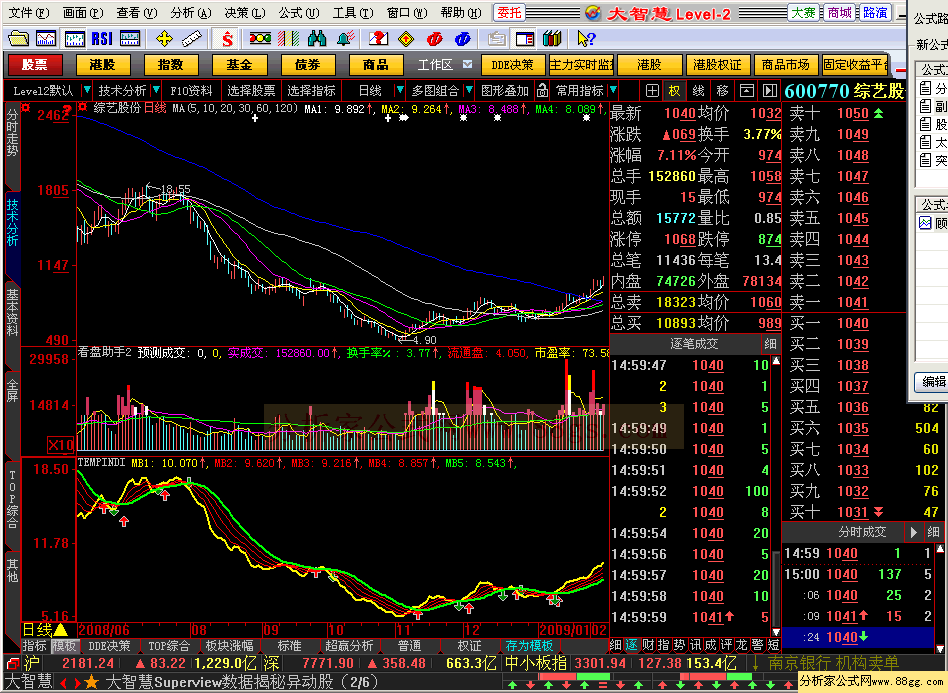This screenshot has width=948, height=693.
Task: Switch to the 超赢分析 bottom tab
Action: (x=349, y=646)
